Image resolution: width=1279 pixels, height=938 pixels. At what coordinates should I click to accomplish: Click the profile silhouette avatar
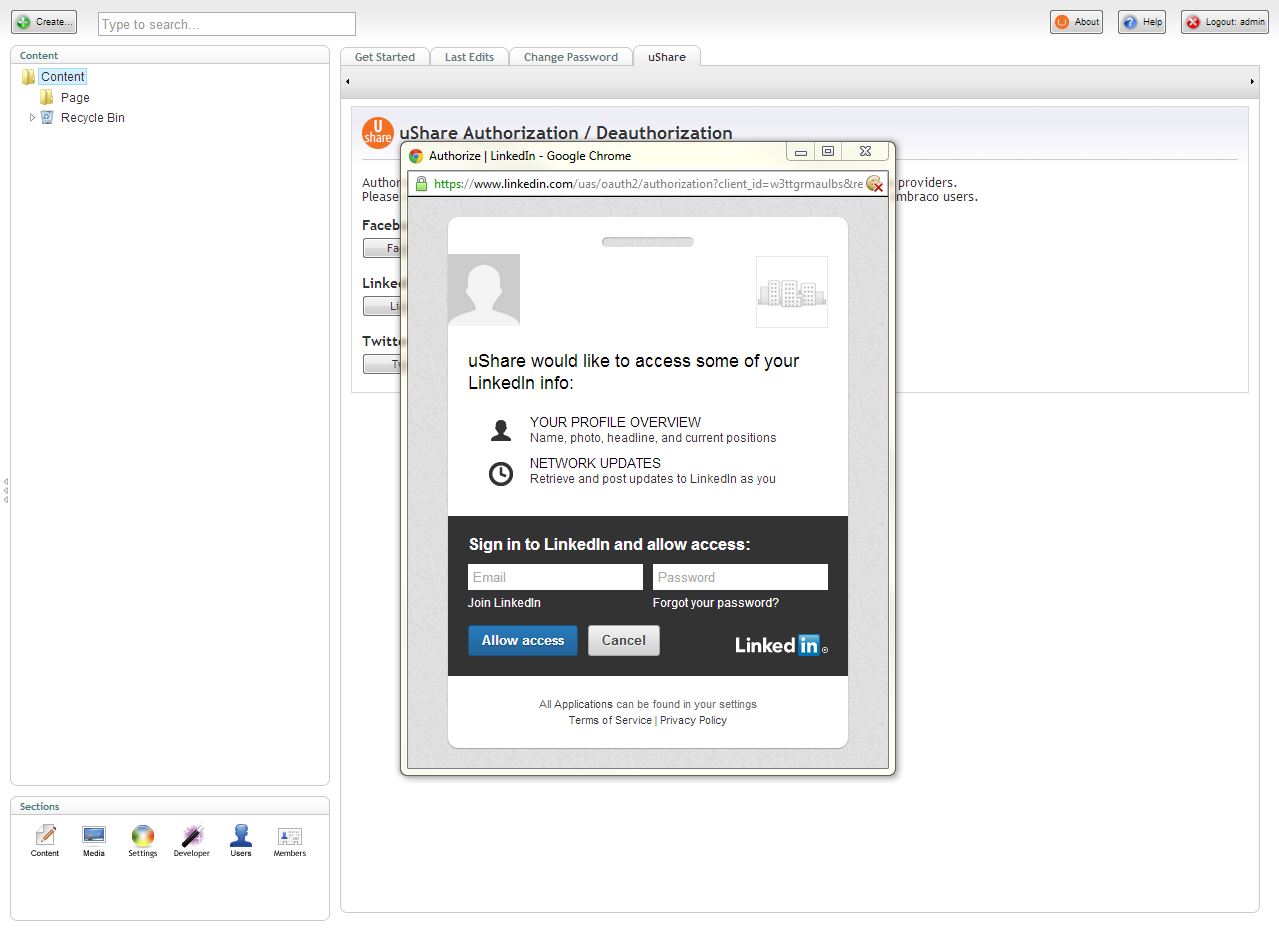click(x=484, y=290)
